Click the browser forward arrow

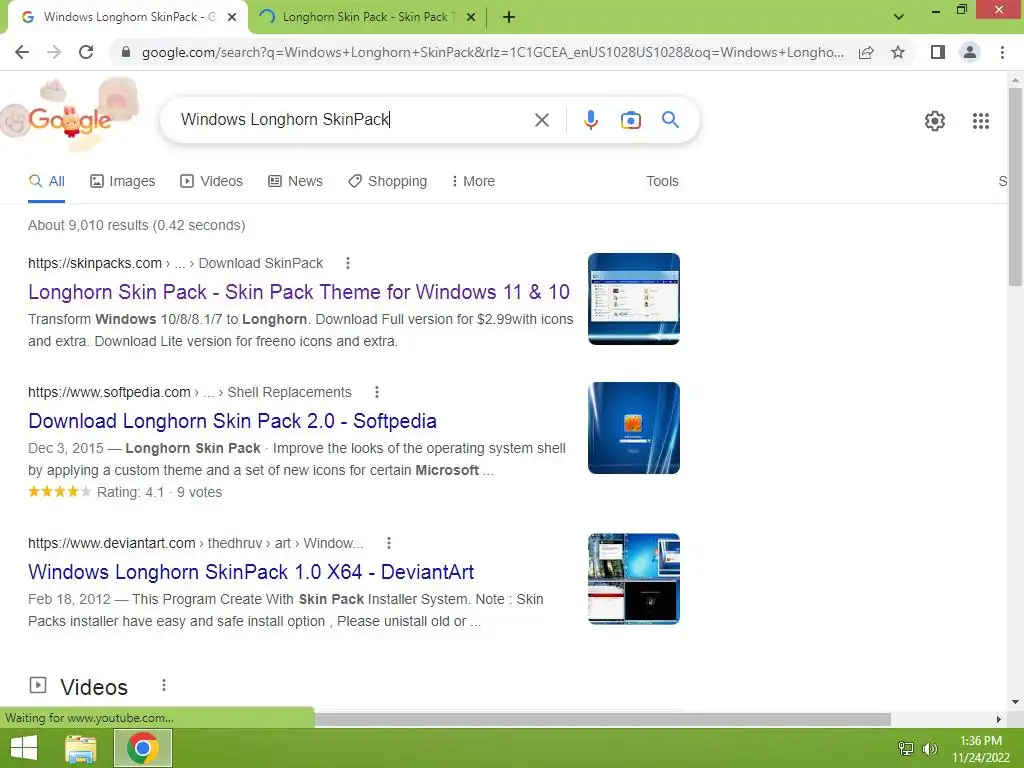pos(54,52)
